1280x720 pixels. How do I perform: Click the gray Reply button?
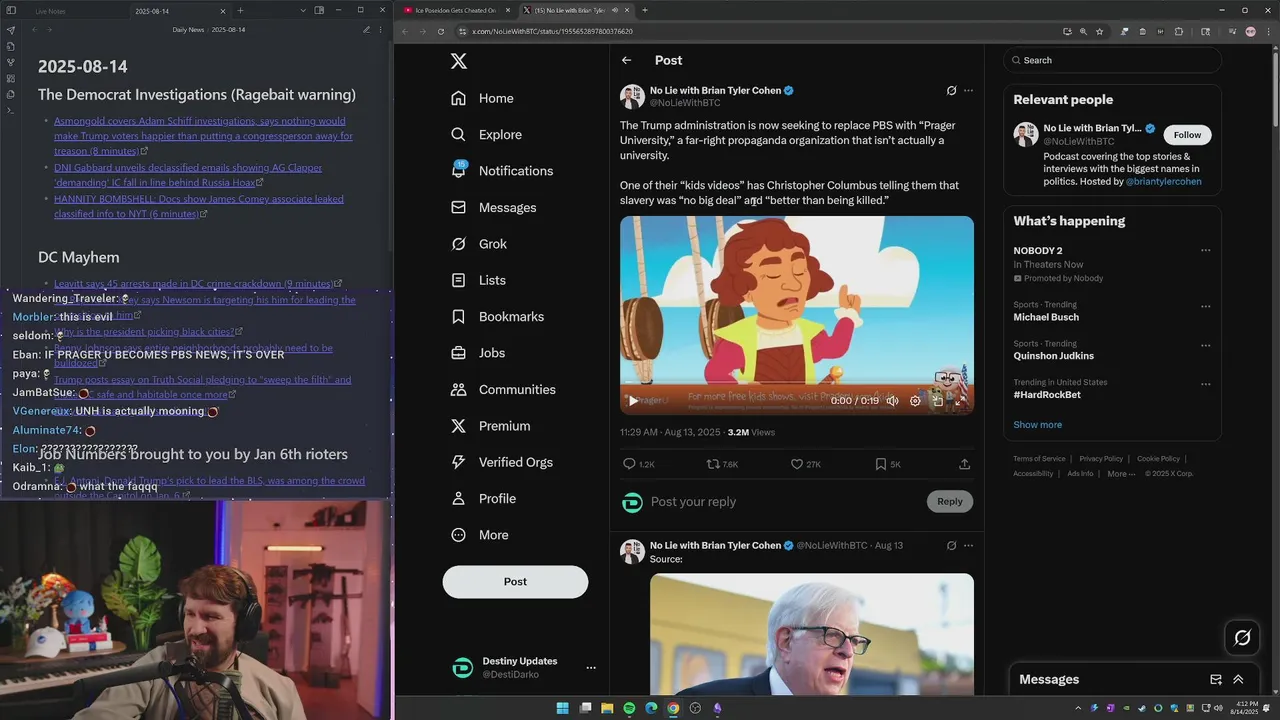coord(950,502)
